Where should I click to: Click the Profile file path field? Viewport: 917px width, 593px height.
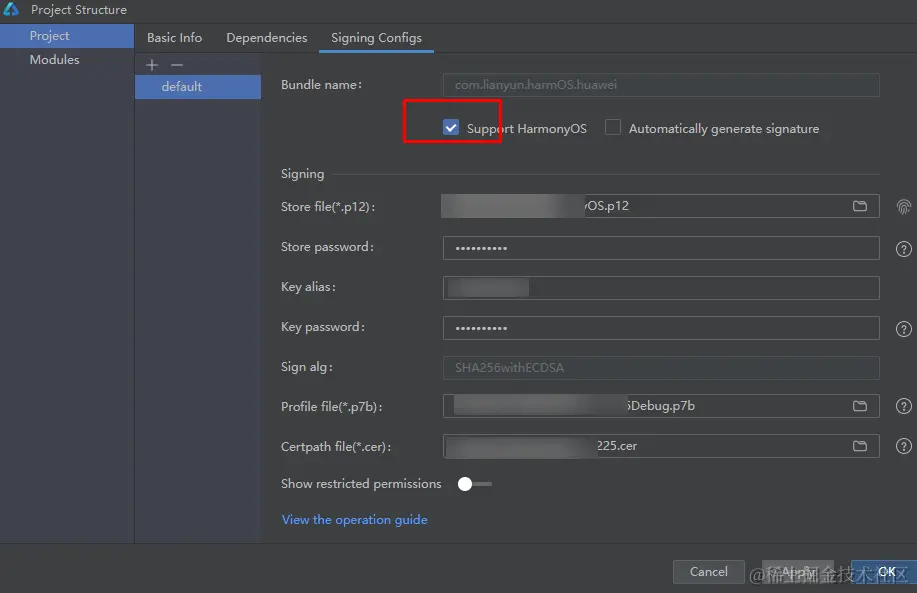coord(661,406)
